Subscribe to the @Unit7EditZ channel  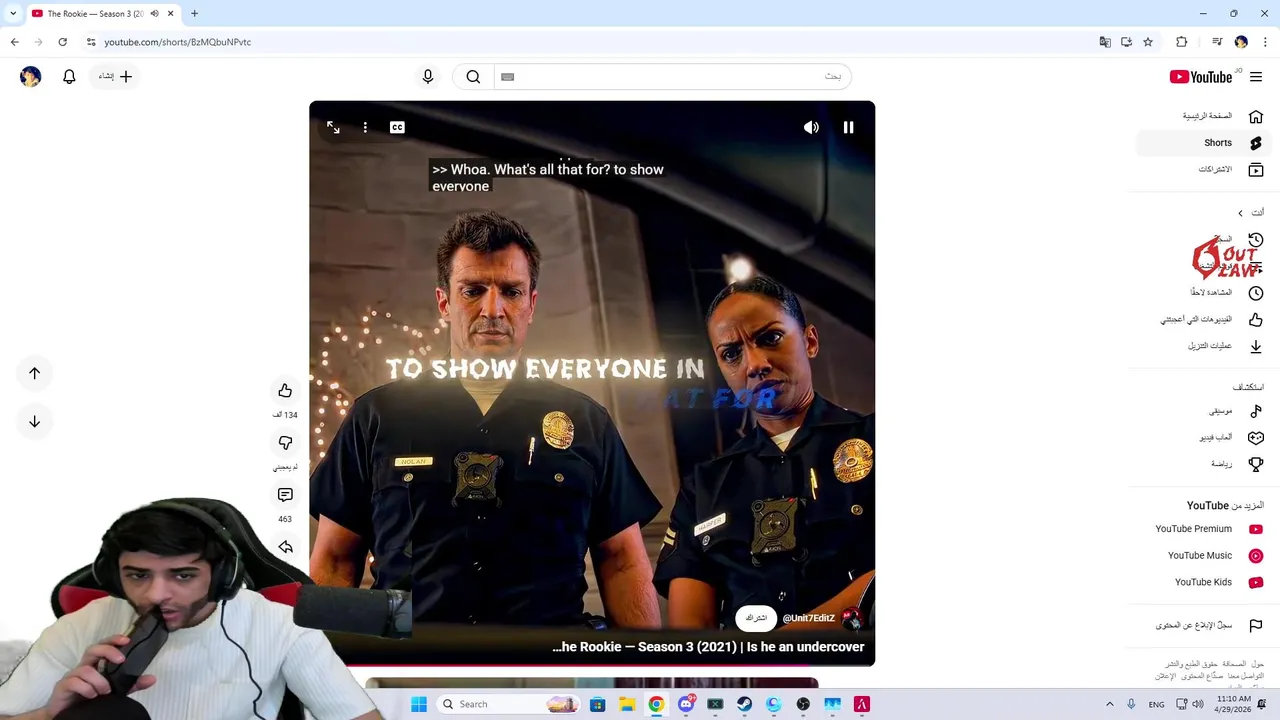click(756, 618)
